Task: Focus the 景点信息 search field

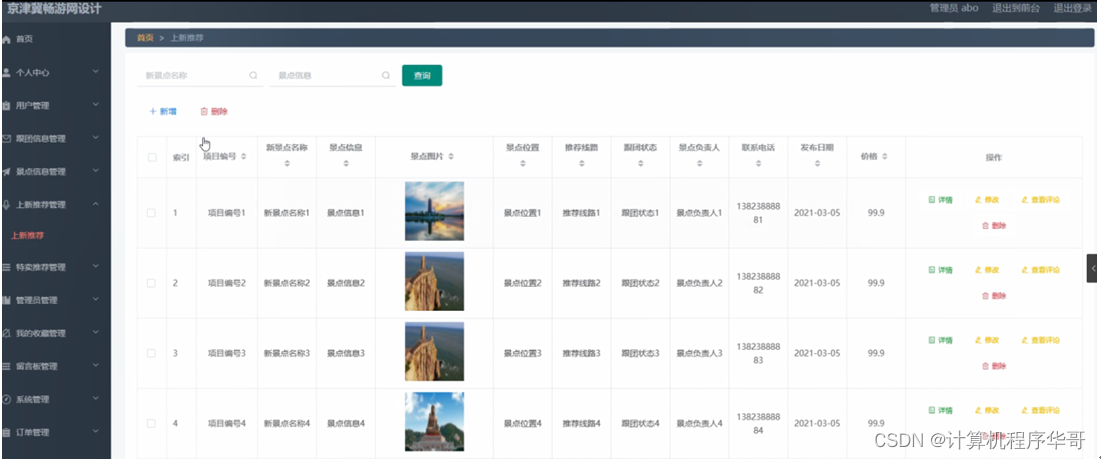Action: tap(331, 75)
